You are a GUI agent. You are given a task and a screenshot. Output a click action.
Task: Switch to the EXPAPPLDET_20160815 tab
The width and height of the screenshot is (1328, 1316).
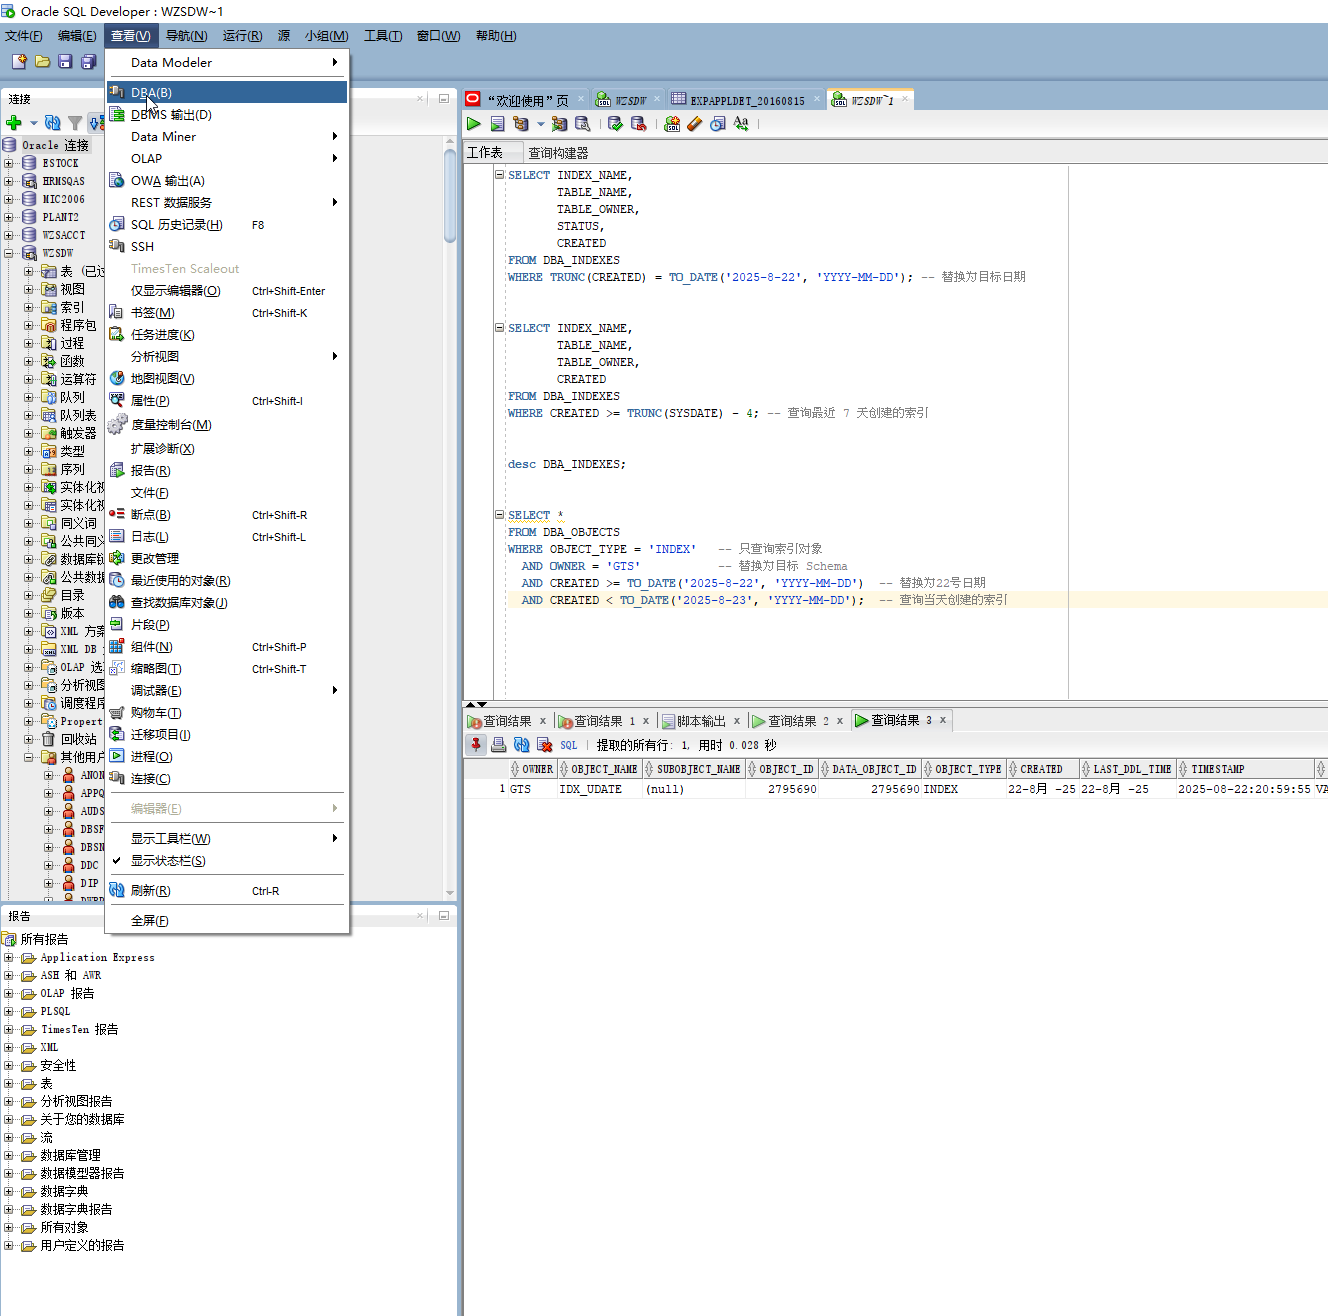coord(746,100)
